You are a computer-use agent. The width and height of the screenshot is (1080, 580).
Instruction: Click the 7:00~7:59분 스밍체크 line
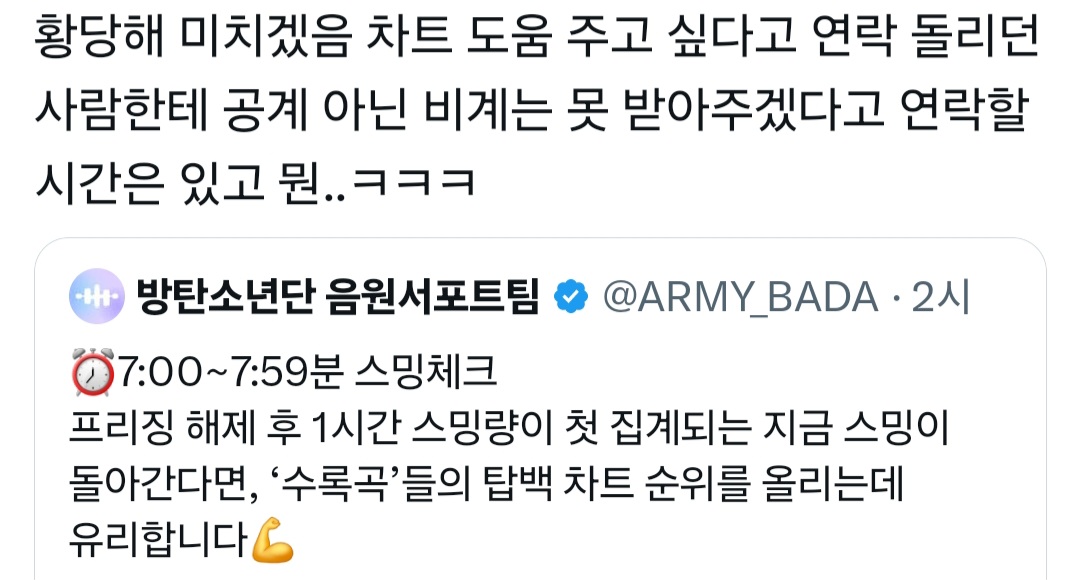pyautogui.click(x=283, y=372)
